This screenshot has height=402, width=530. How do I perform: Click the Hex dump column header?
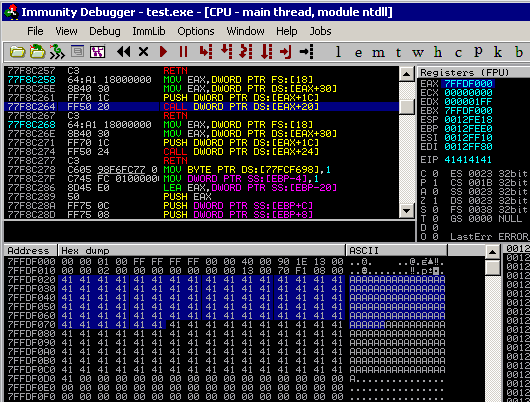point(201,251)
